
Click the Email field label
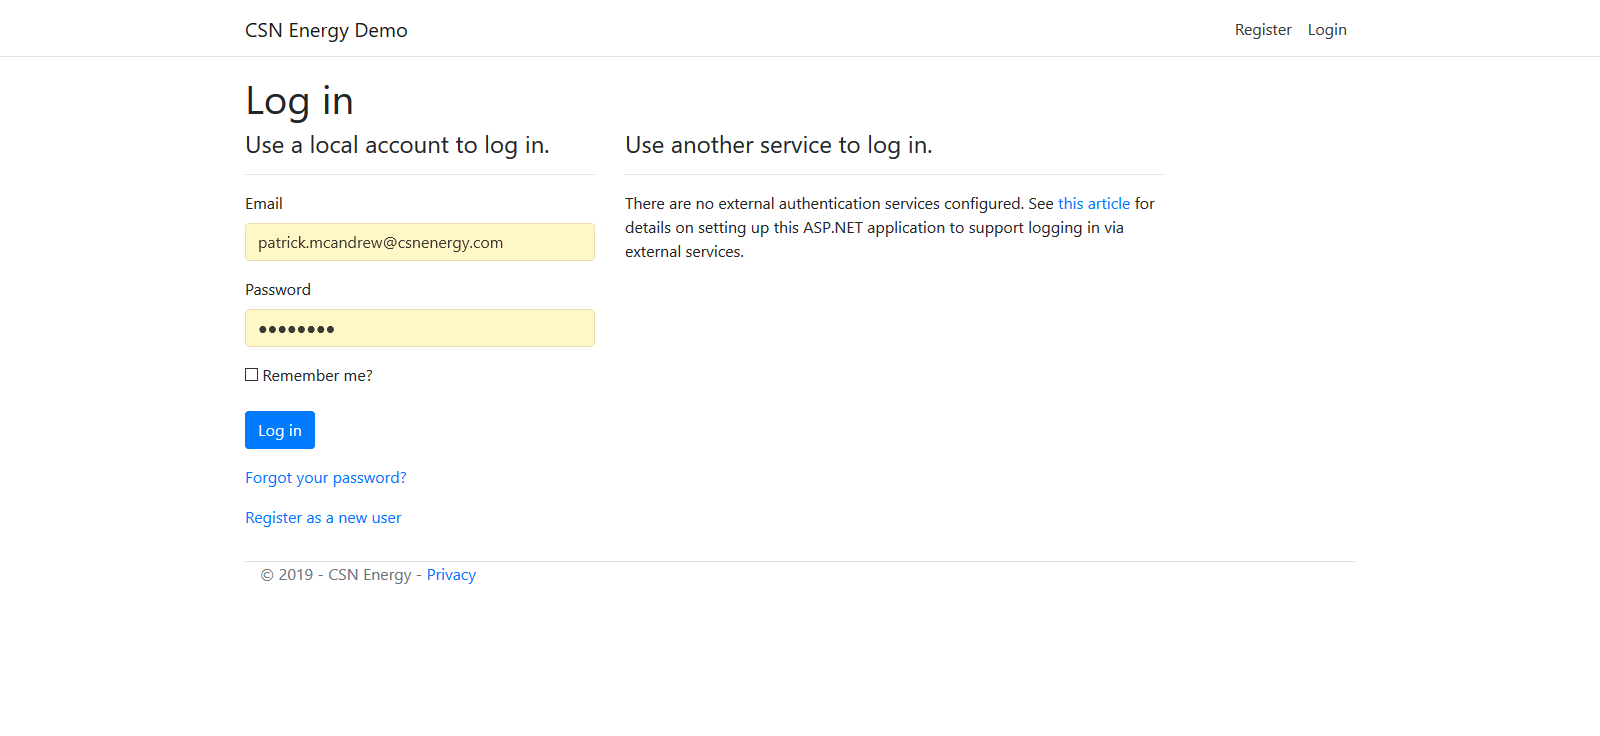[x=264, y=204]
